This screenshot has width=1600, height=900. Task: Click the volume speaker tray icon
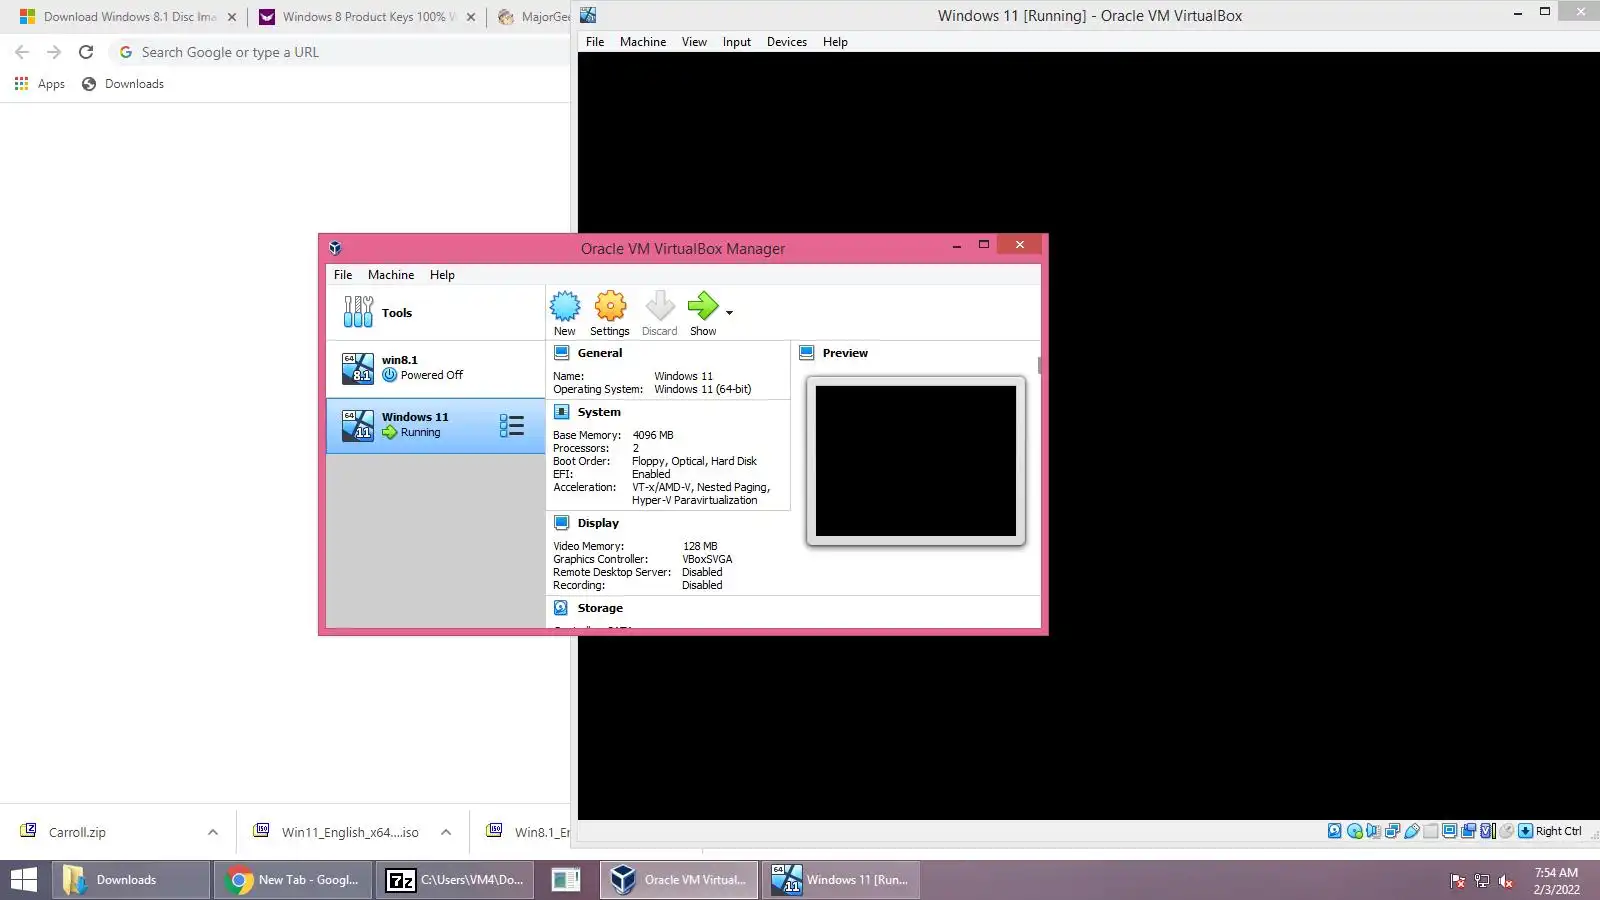(x=1507, y=881)
